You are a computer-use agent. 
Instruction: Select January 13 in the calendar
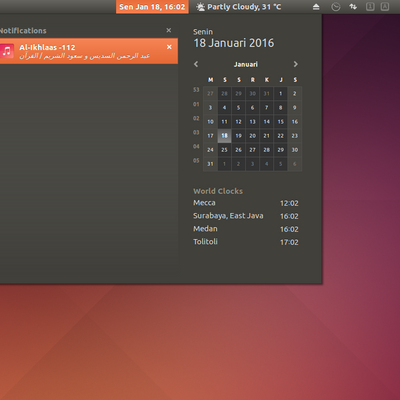[253, 122]
